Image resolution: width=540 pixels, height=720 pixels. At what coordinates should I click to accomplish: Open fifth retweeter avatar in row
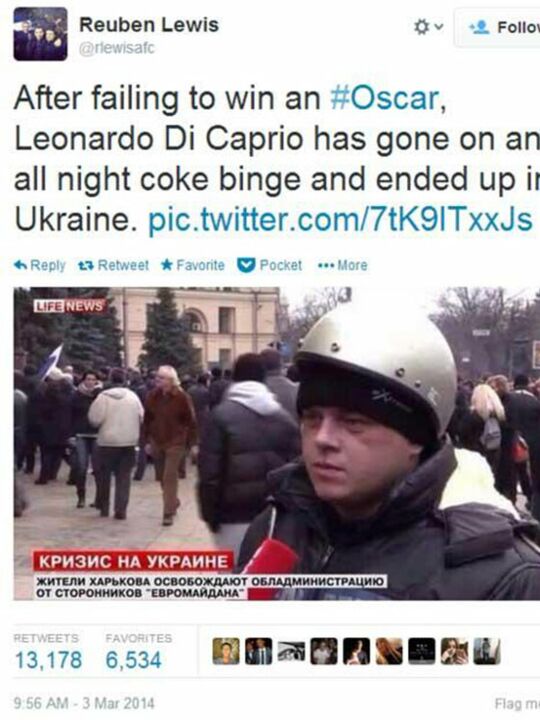point(356,651)
